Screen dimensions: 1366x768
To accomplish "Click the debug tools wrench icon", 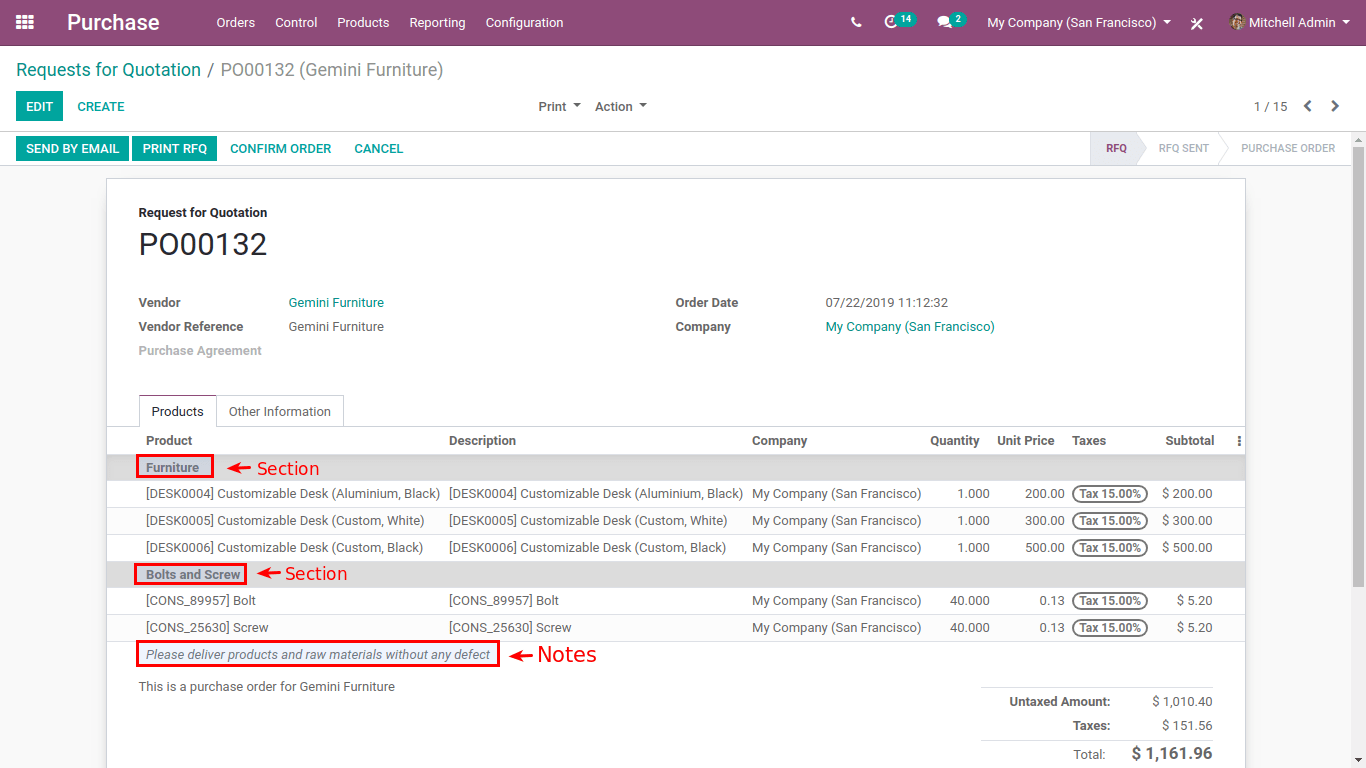I will [x=1197, y=23].
